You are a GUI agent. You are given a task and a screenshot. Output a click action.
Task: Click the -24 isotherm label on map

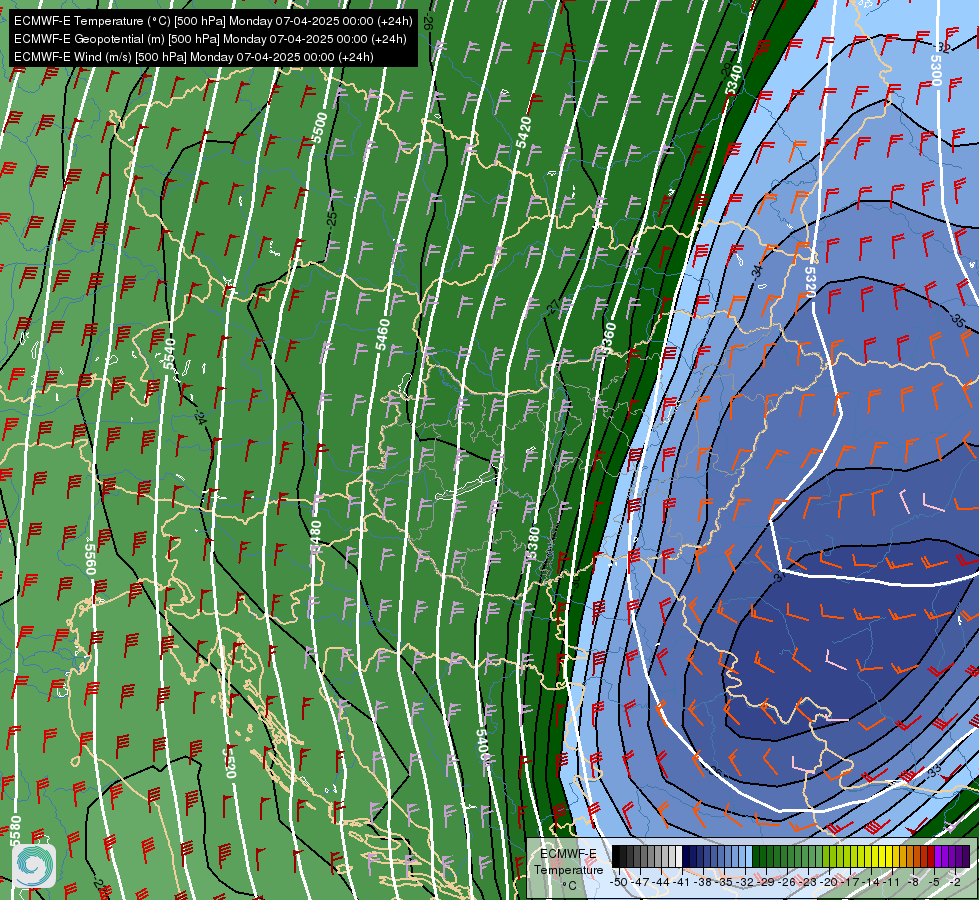200,417
